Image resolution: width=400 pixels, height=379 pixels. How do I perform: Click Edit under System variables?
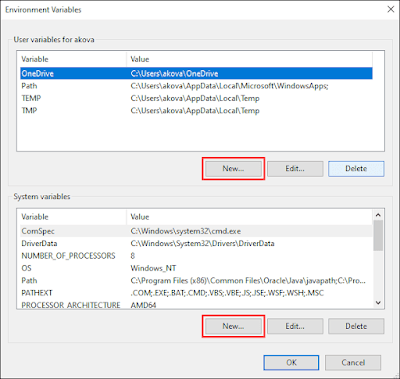pyautogui.click(x=295, y=326)
